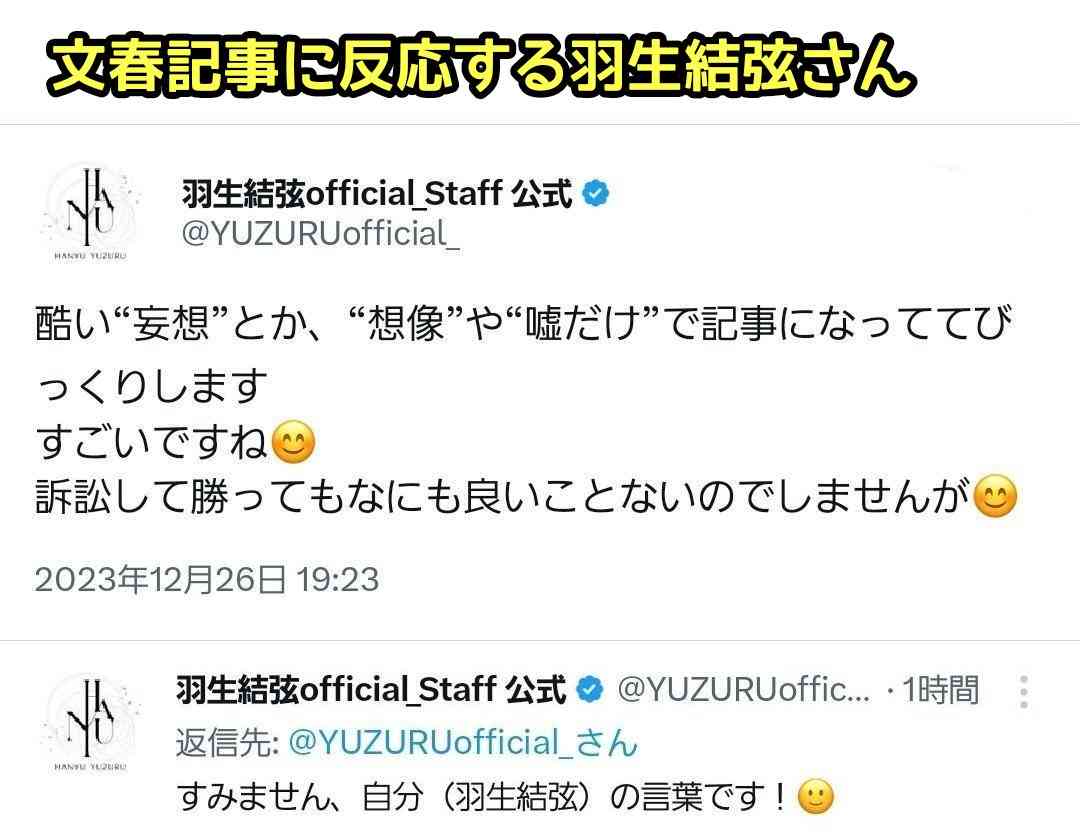The height and width of the screenshot is (832, 1080).
Task: Click the truncated @YUZURUoffic... handle in reply
Action: pyautogui.click(x=744, y=689)
